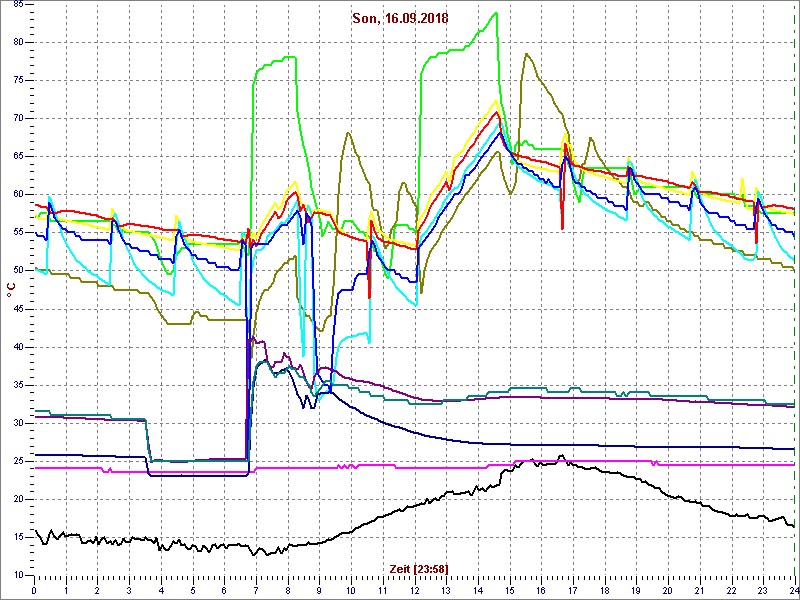The height and width of the screenshot is (600, 800).
Task: Select the 40 tick on the temperature axis
Action: (18, 347)
